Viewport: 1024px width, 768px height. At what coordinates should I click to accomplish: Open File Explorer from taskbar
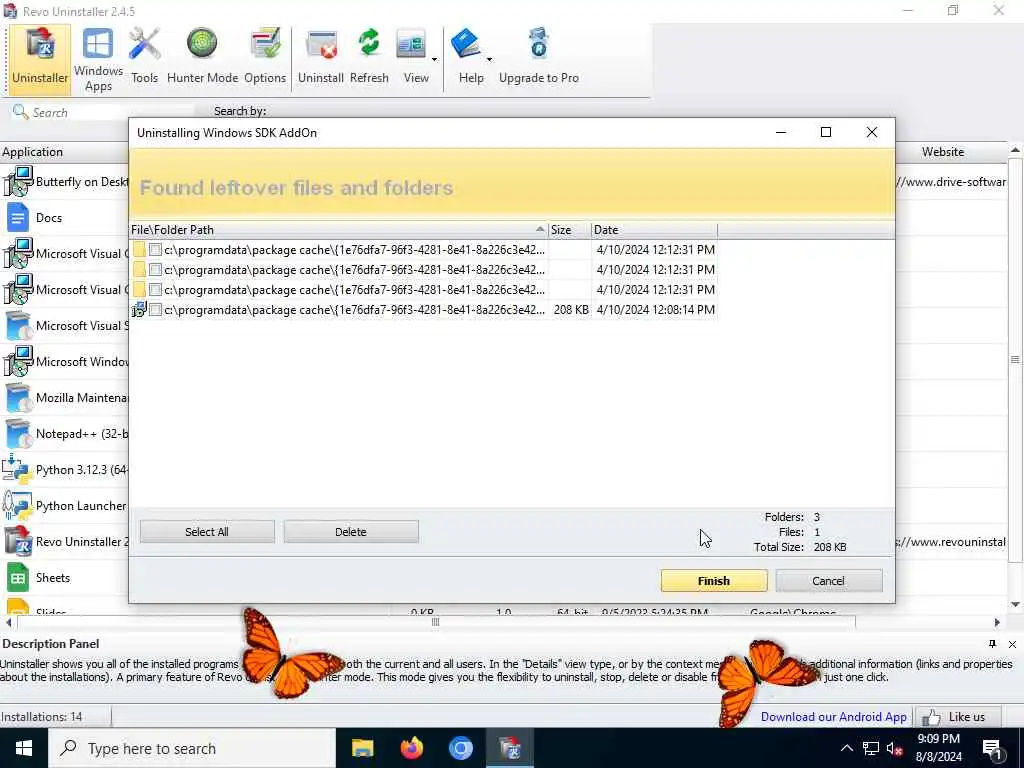[362, 748]
